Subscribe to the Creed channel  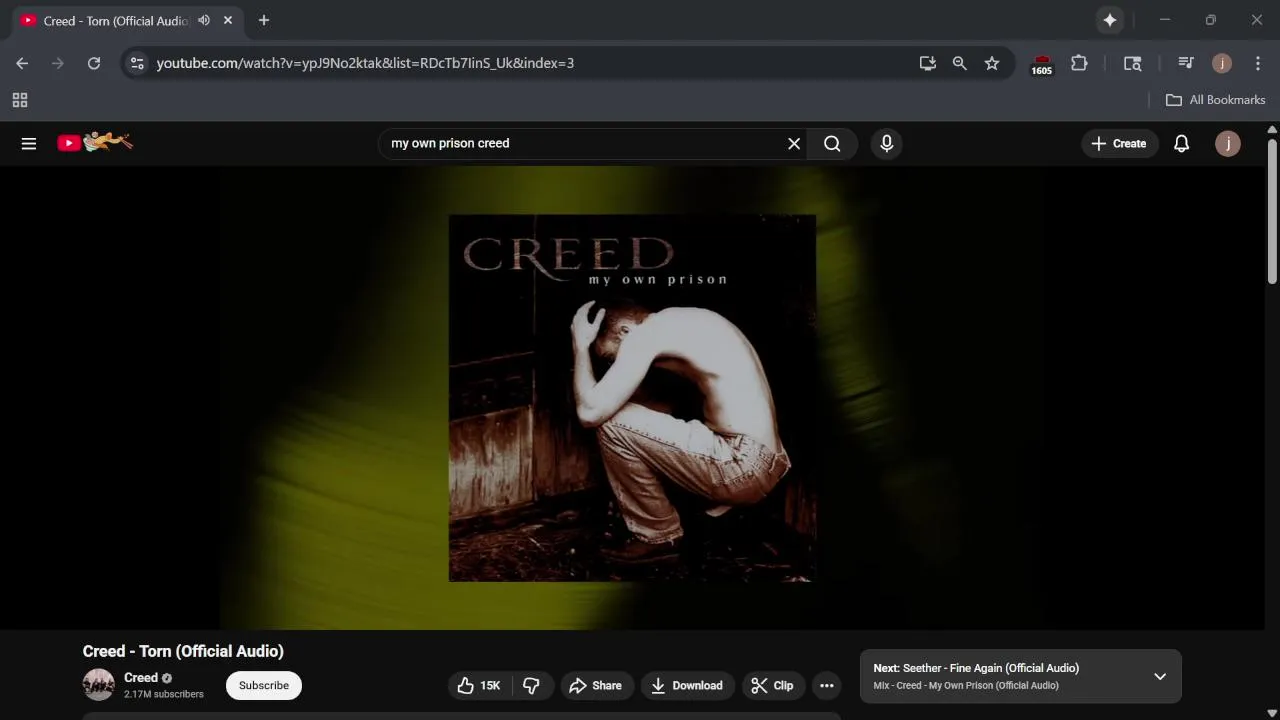264,685
